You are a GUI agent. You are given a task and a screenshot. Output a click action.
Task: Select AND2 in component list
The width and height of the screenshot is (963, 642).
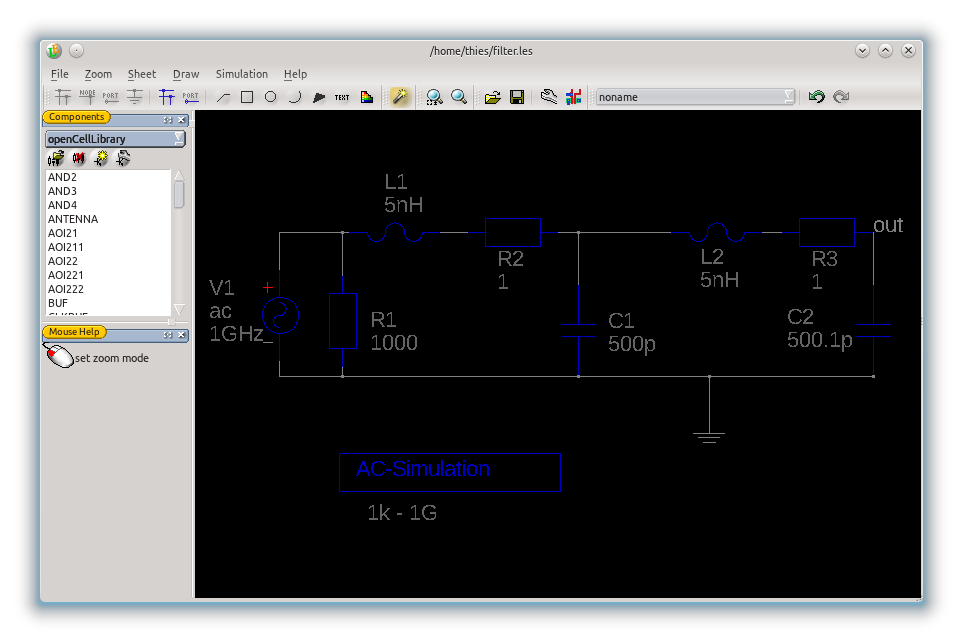(x=108, y=177)
